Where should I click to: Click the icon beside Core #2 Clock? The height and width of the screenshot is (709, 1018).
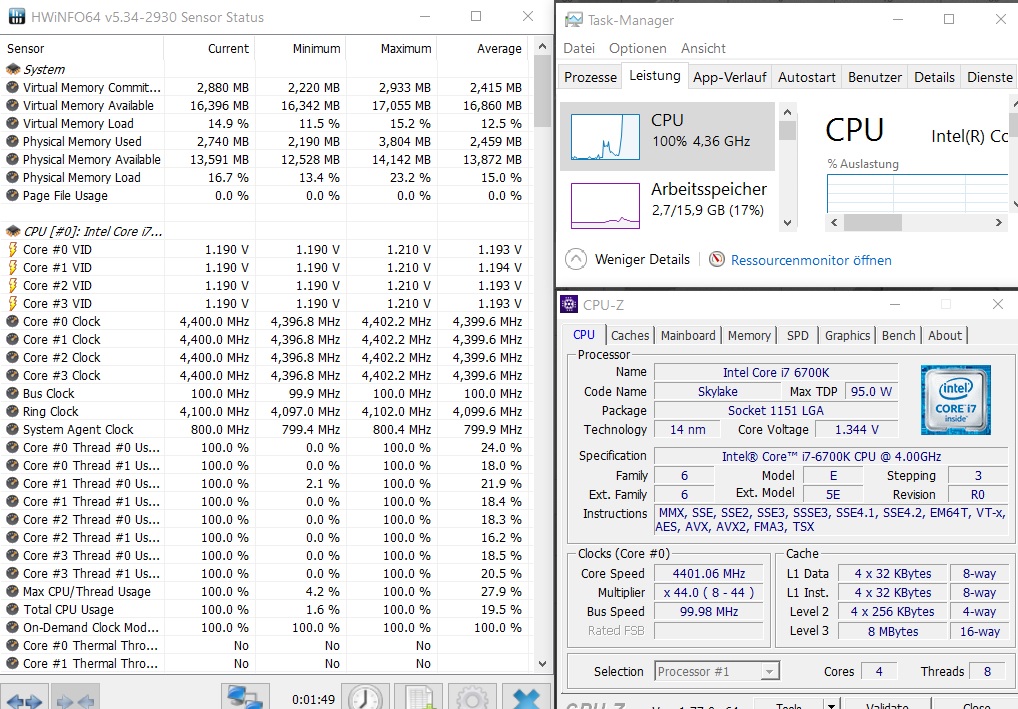click(x=12, y=358)
